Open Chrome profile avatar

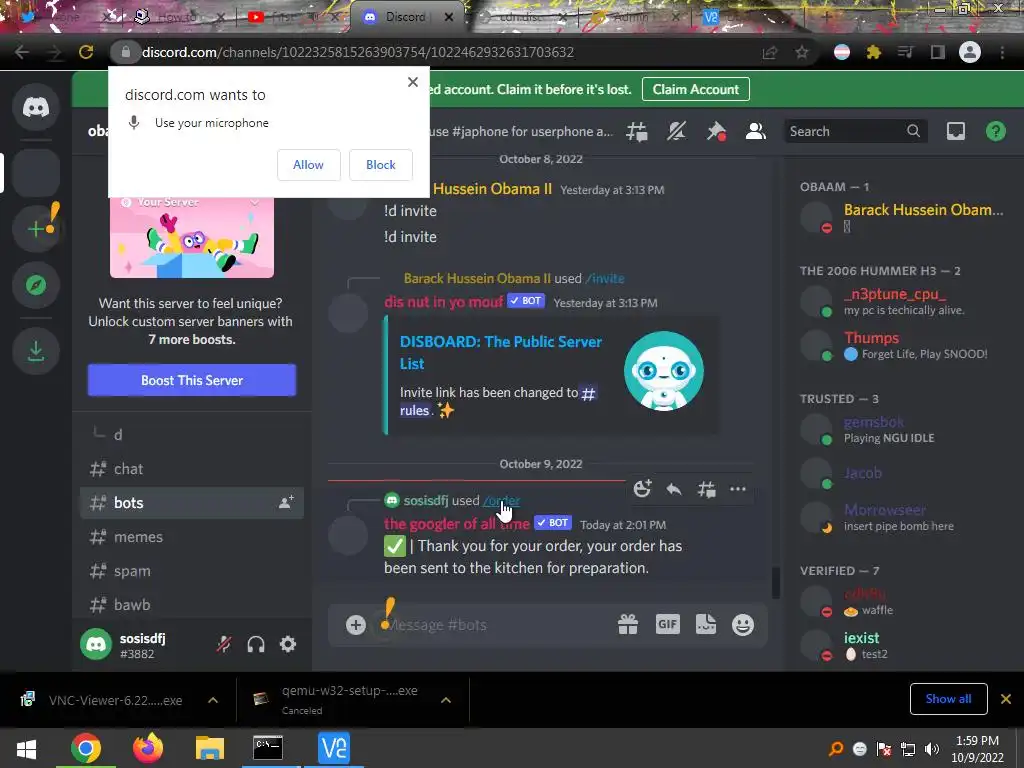970,52
